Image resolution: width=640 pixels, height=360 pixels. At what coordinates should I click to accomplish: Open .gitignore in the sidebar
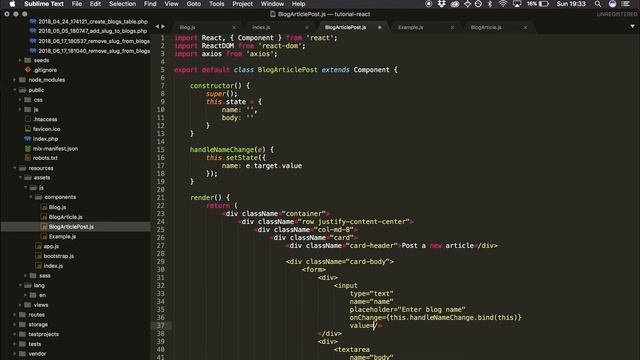45,70
